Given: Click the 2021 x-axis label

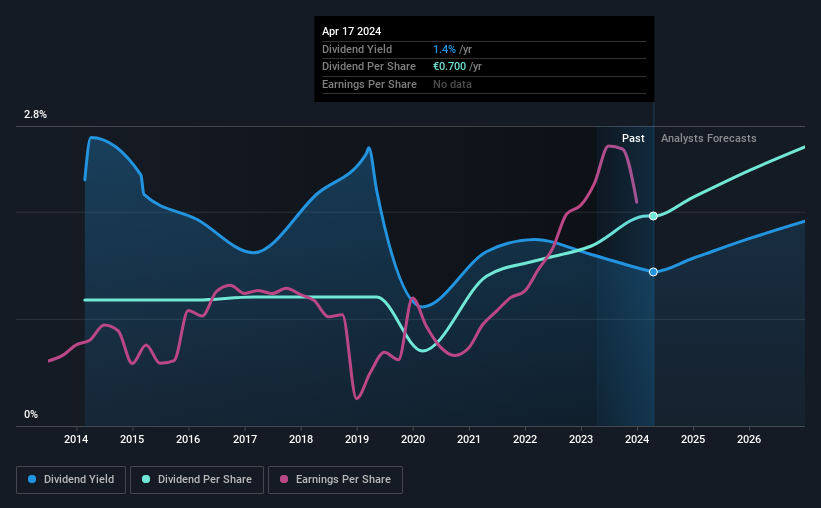Looking at the screenshot, I should coord(469,439).
